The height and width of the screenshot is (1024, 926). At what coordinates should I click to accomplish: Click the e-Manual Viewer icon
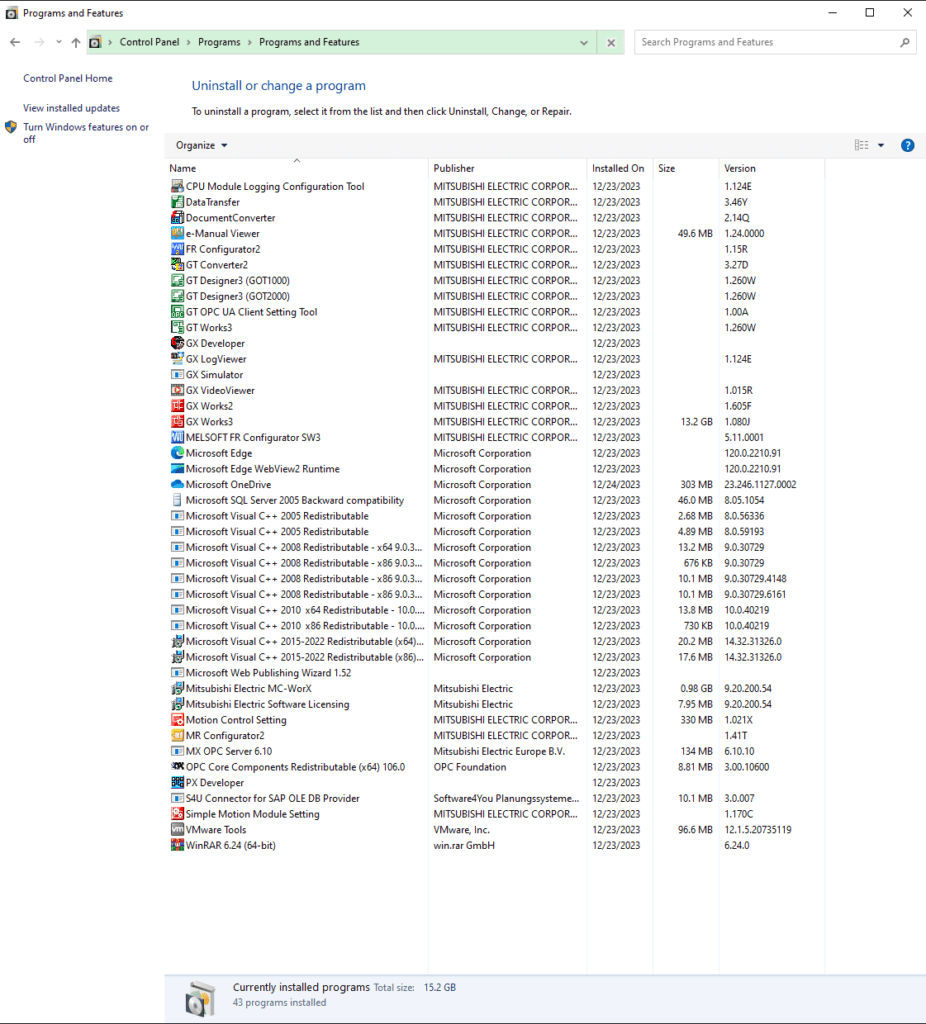point(177,233)
